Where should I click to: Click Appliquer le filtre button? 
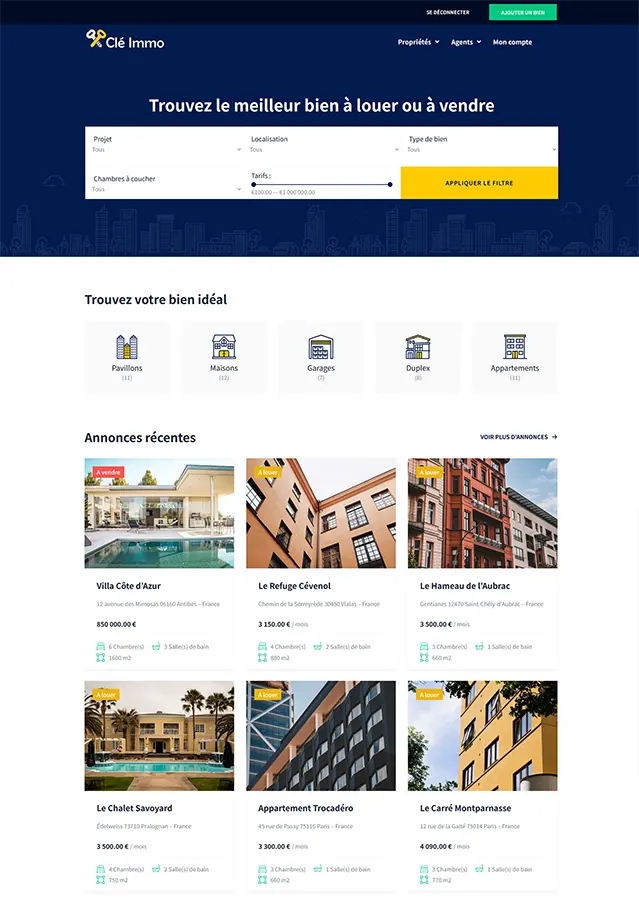pyautogui.click(x=479, y=183)
